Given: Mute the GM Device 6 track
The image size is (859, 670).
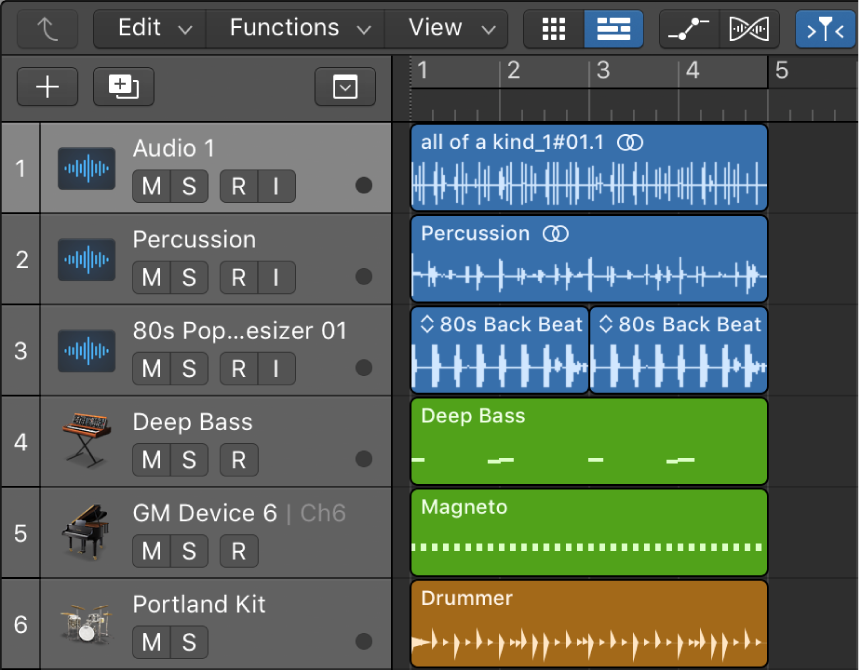Looking at the screenshot, I should 152,551.
